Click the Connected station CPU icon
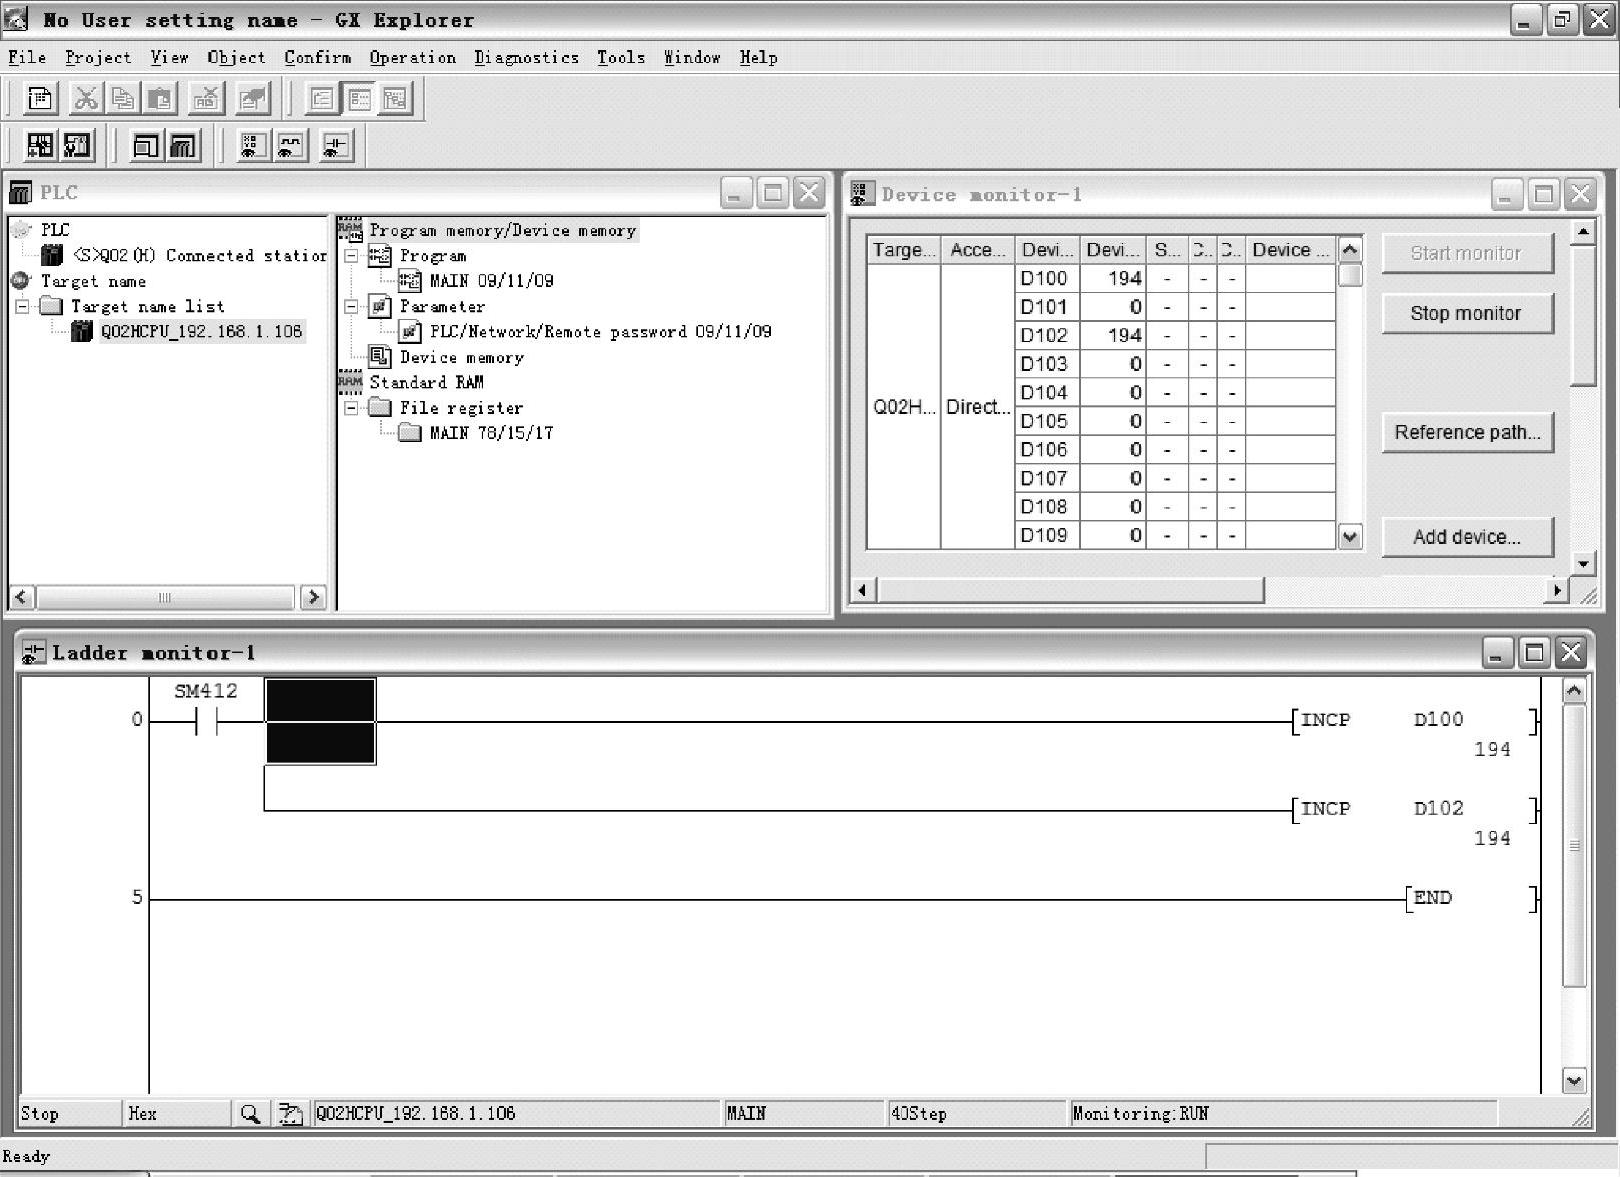This screenshot has width=1620, height=1177. point(52,256)
